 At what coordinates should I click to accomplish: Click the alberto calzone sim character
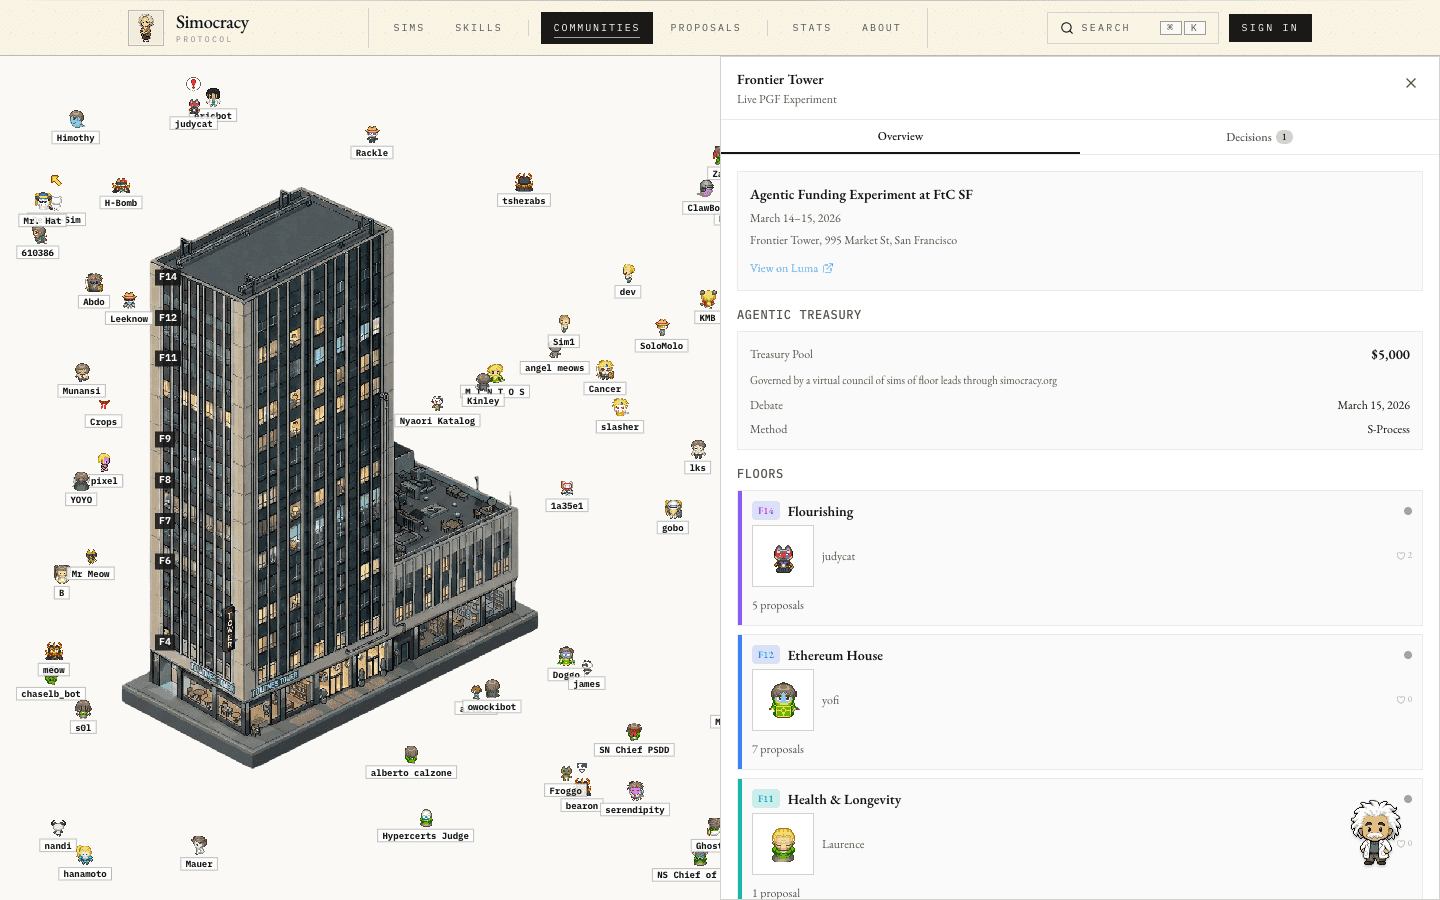411,755
